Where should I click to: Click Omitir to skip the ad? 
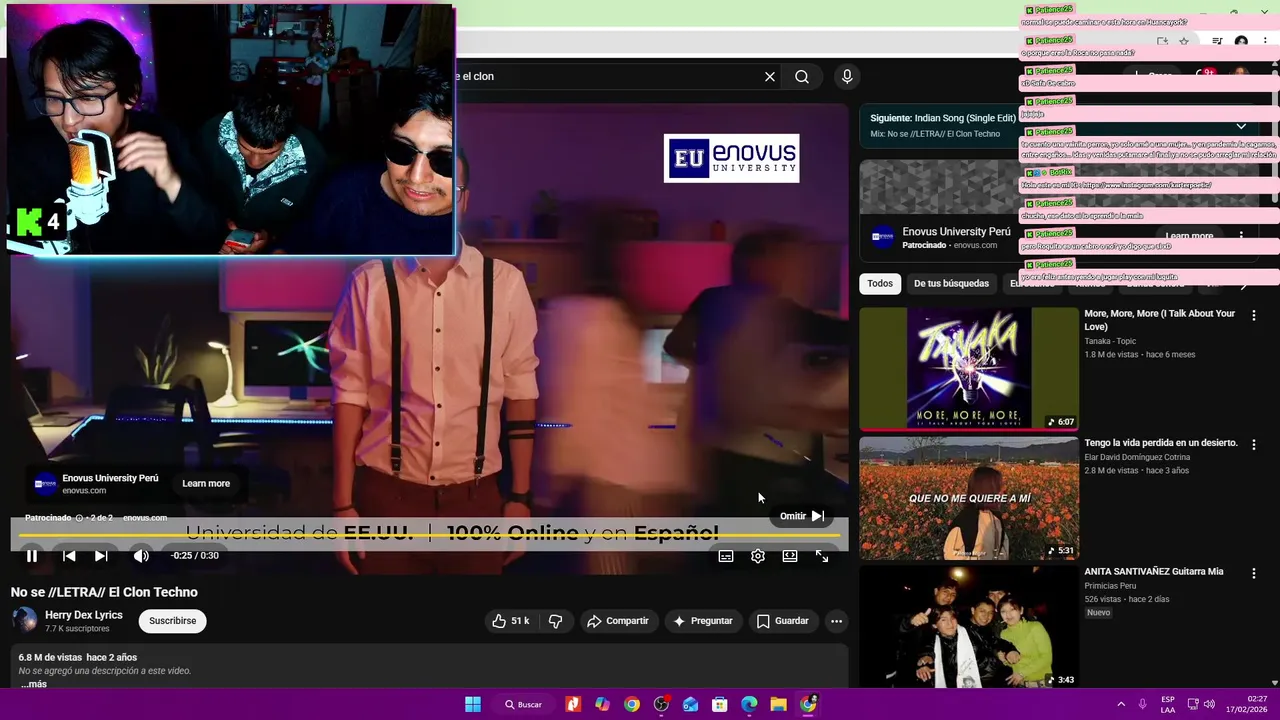pyautogui.click(x=803, y=516)
